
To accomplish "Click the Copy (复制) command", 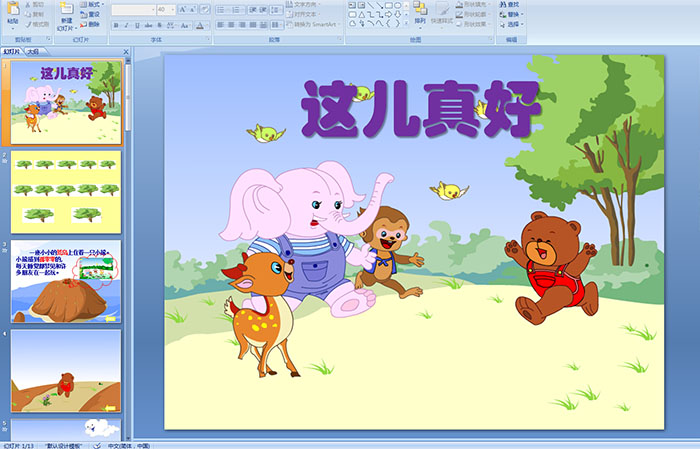I will [x=34, y=14].
